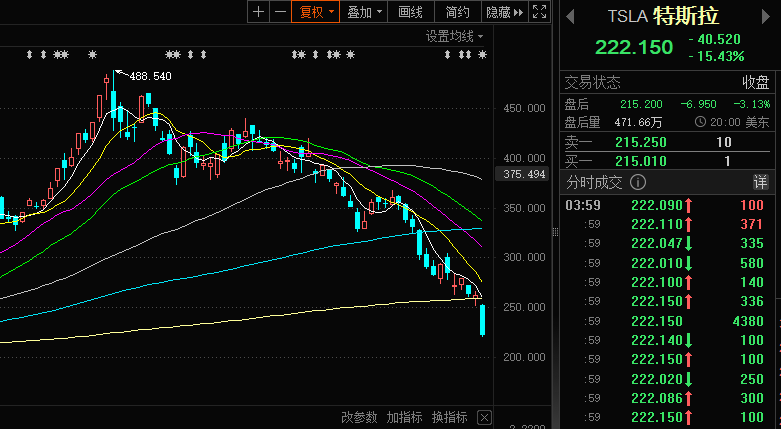Select the 画线 drawing tool
The height and width of the screenshot is (429, 781).
410,12
